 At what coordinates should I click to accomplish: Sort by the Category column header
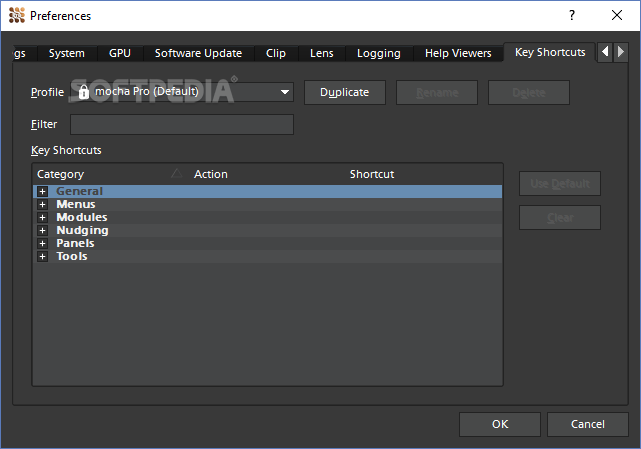[x=110, y=174]
